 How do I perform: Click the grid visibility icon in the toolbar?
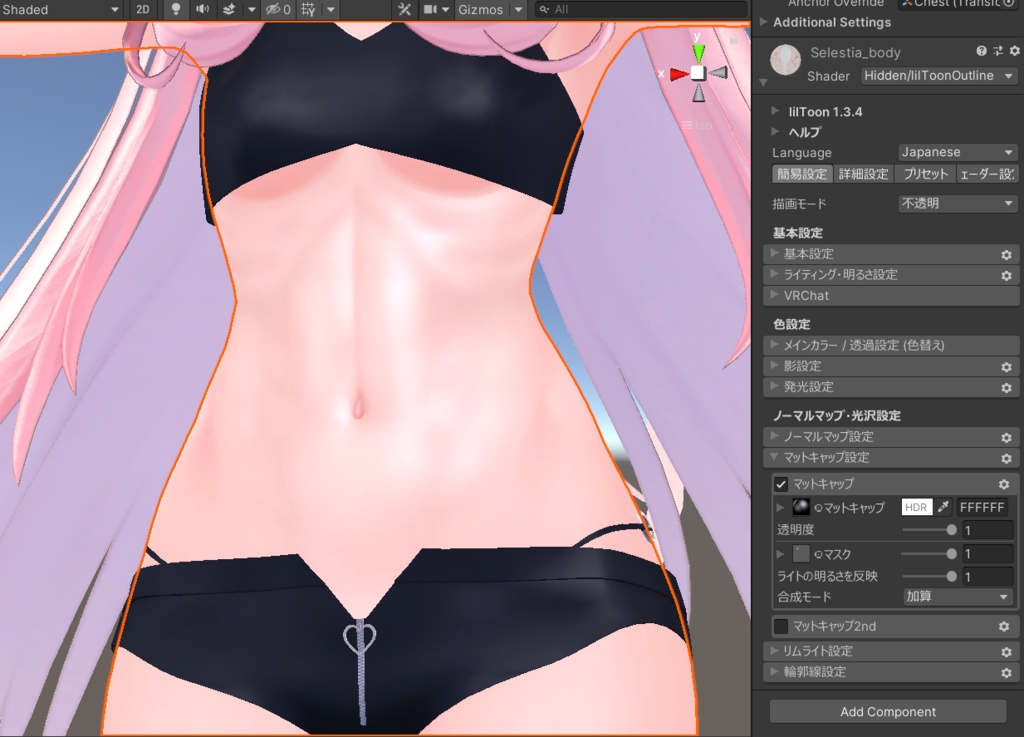pos(305,10)
